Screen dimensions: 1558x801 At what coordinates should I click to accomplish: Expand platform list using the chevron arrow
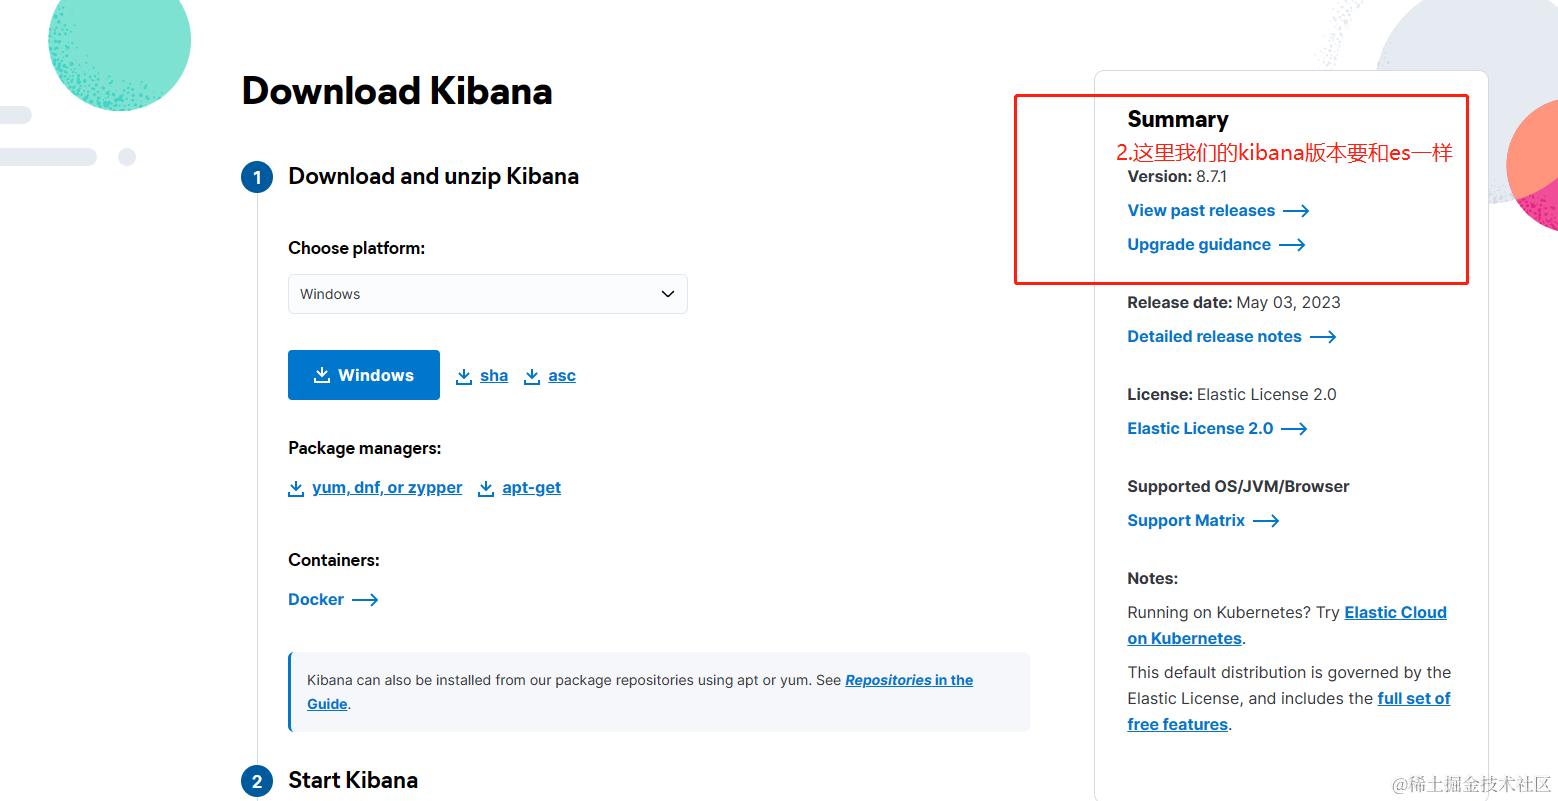coord(668,294)
